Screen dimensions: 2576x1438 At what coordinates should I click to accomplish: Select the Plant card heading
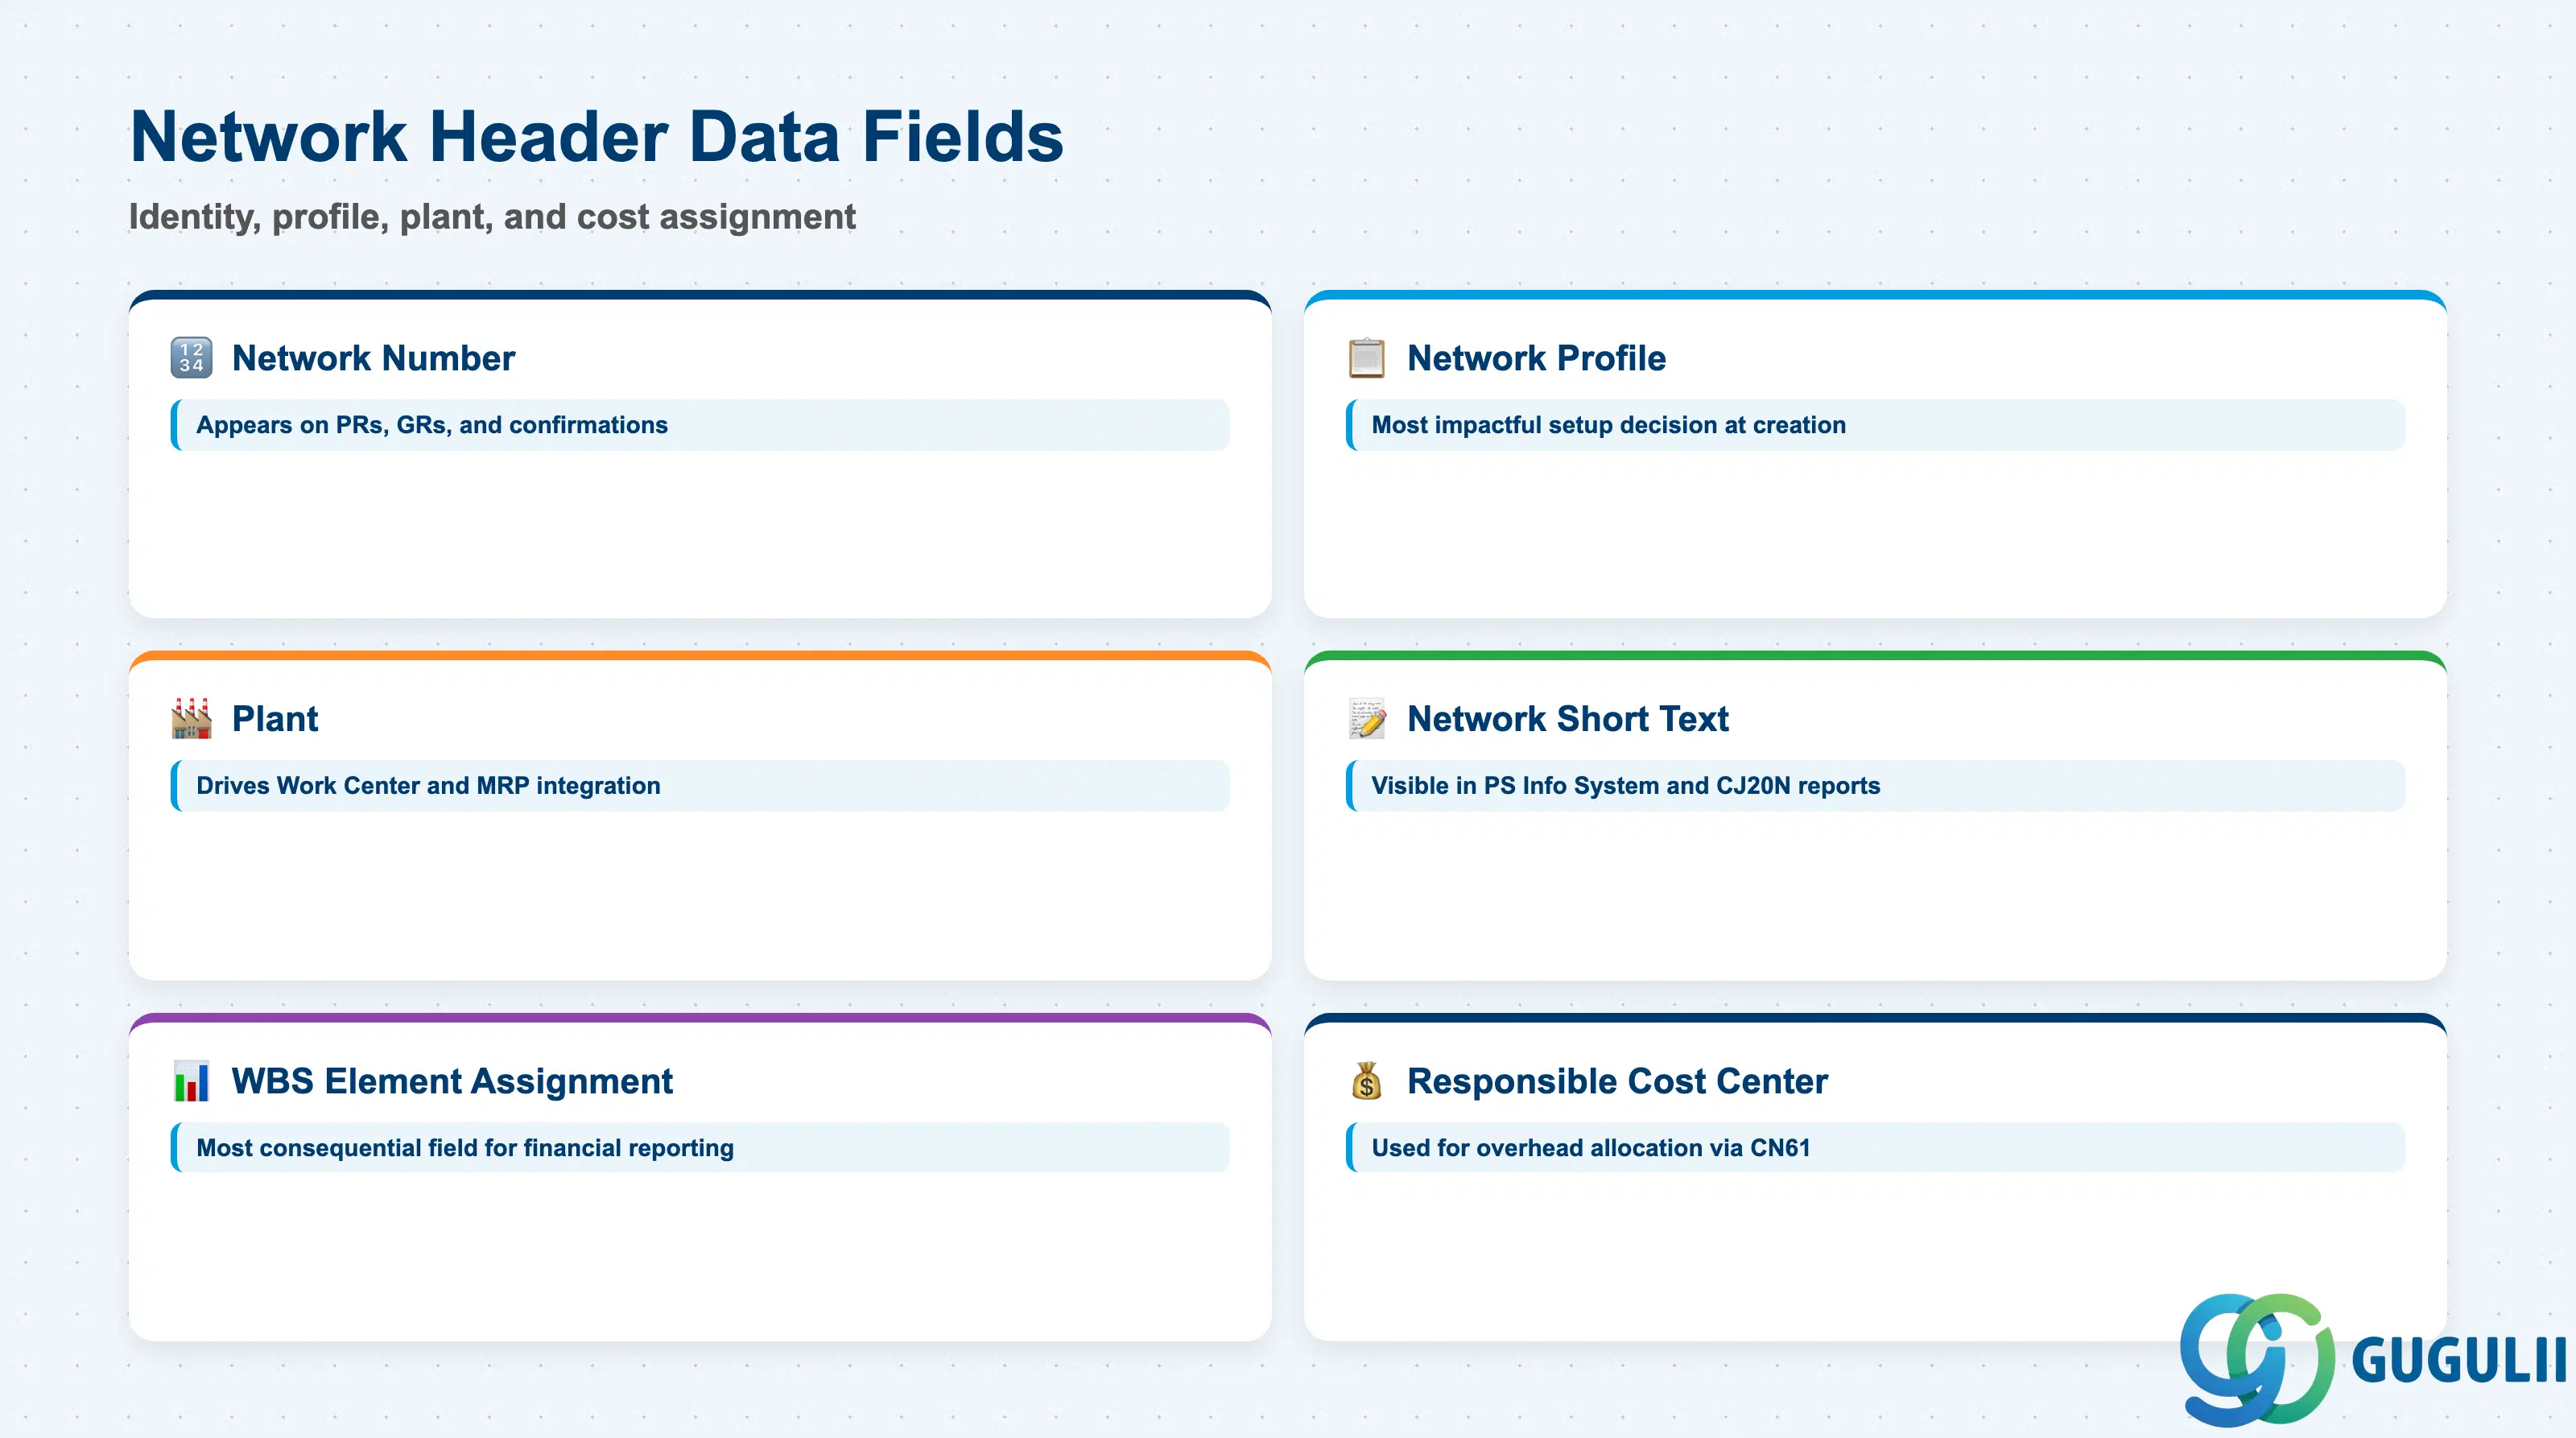coord(275,719)
